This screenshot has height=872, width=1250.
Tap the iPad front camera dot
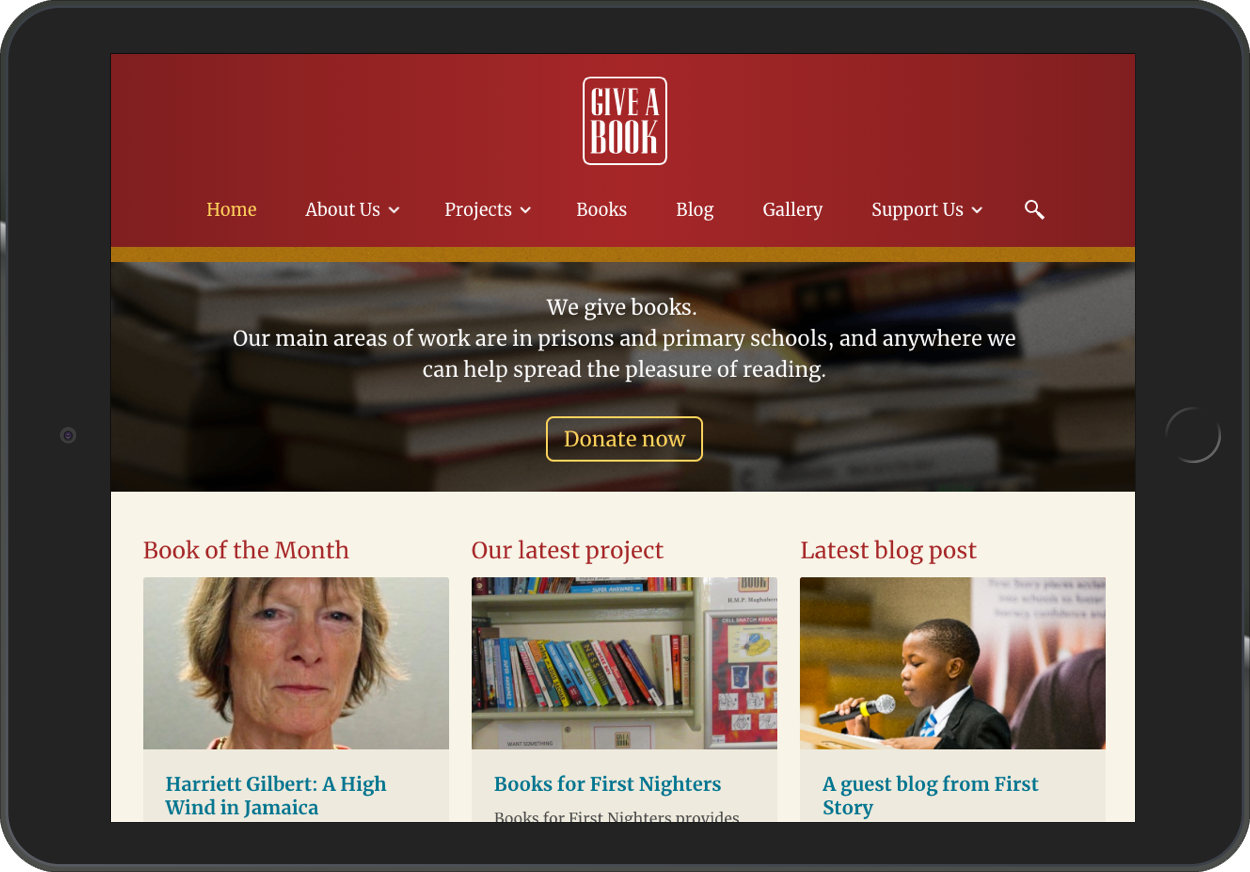tap(68, 435)
